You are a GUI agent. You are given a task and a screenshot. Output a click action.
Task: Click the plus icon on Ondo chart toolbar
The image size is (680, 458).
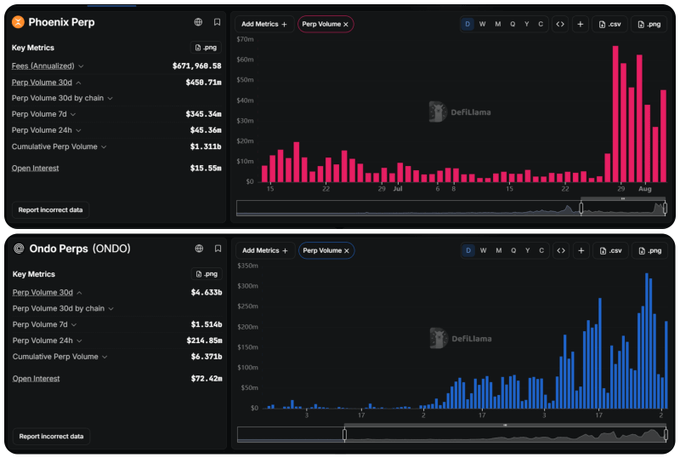click(x=581, y=251)
